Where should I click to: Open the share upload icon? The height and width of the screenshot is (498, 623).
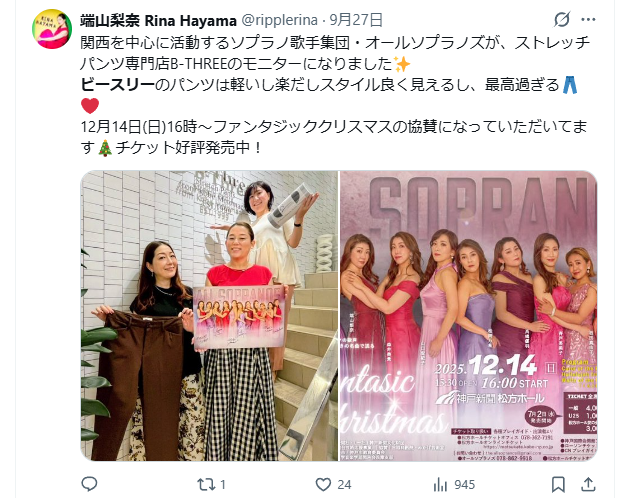(588, 484)
